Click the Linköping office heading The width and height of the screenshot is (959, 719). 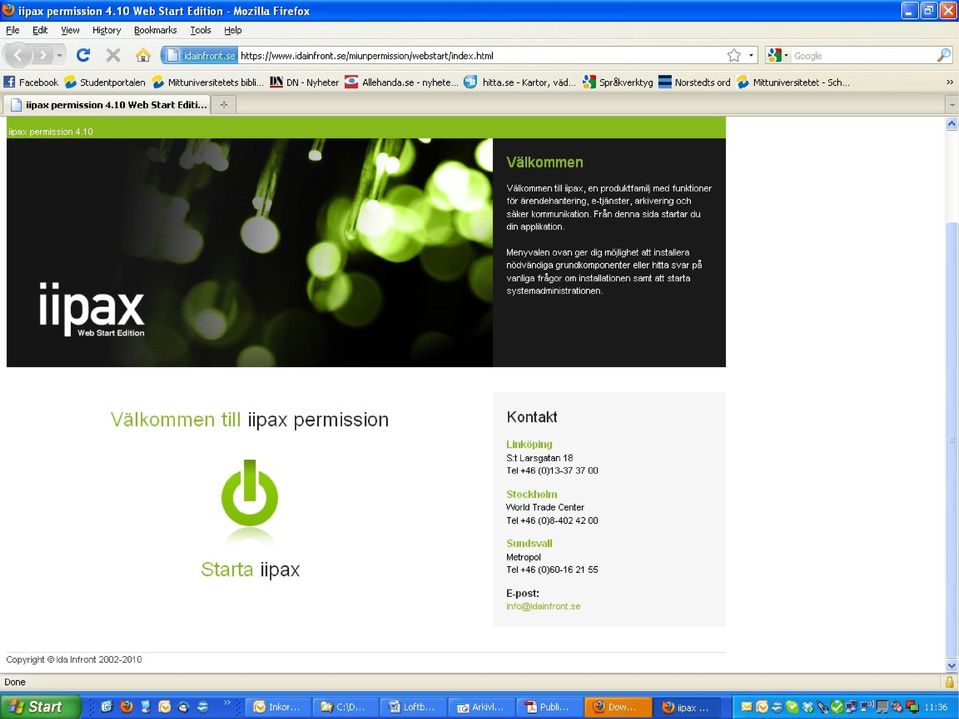[529, 444]
